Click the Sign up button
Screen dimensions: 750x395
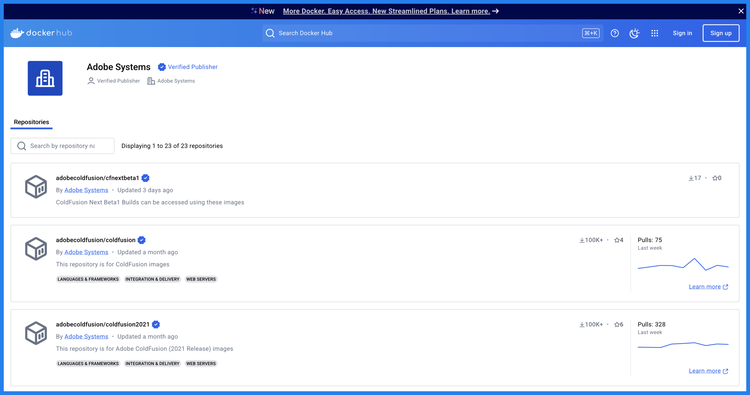(x=721, y=33)
